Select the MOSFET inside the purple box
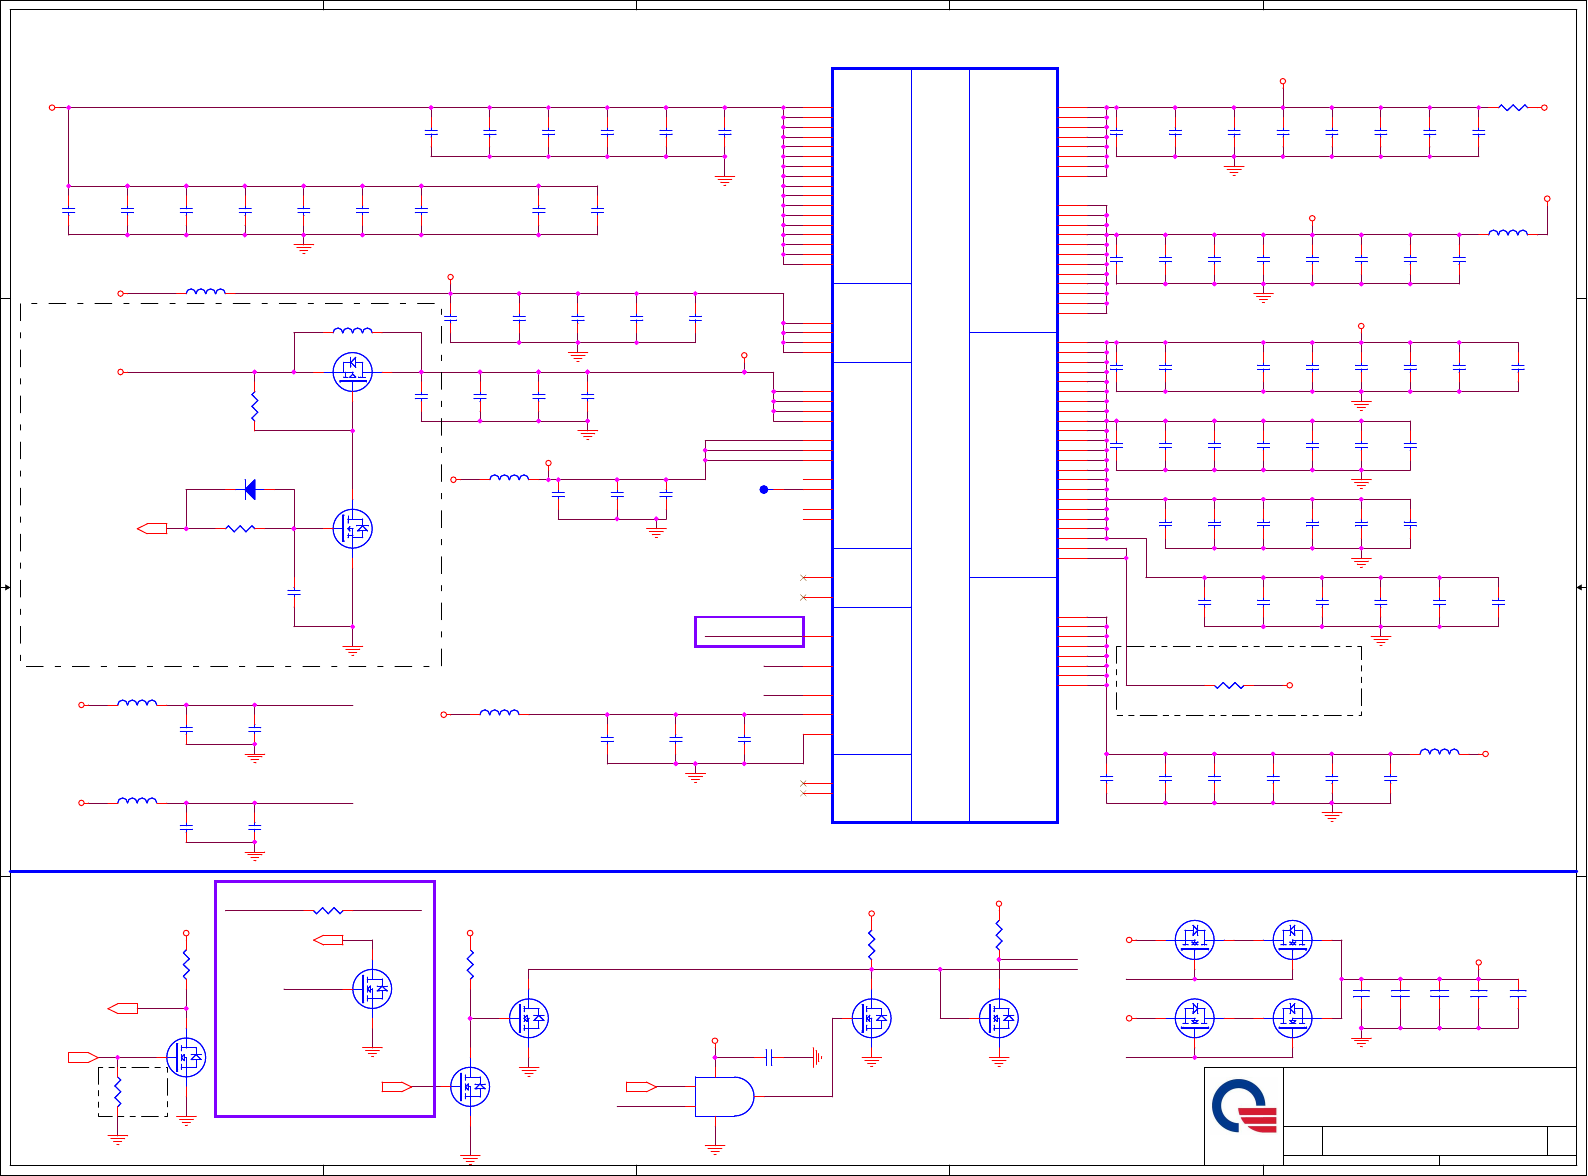Viewport: 1588px width, 1176px height. pyautogui.click(x=372, y=989)
